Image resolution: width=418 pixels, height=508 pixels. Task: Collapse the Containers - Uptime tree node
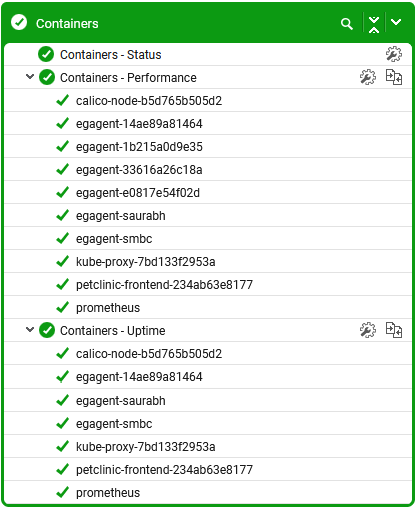tap(30, 330)
